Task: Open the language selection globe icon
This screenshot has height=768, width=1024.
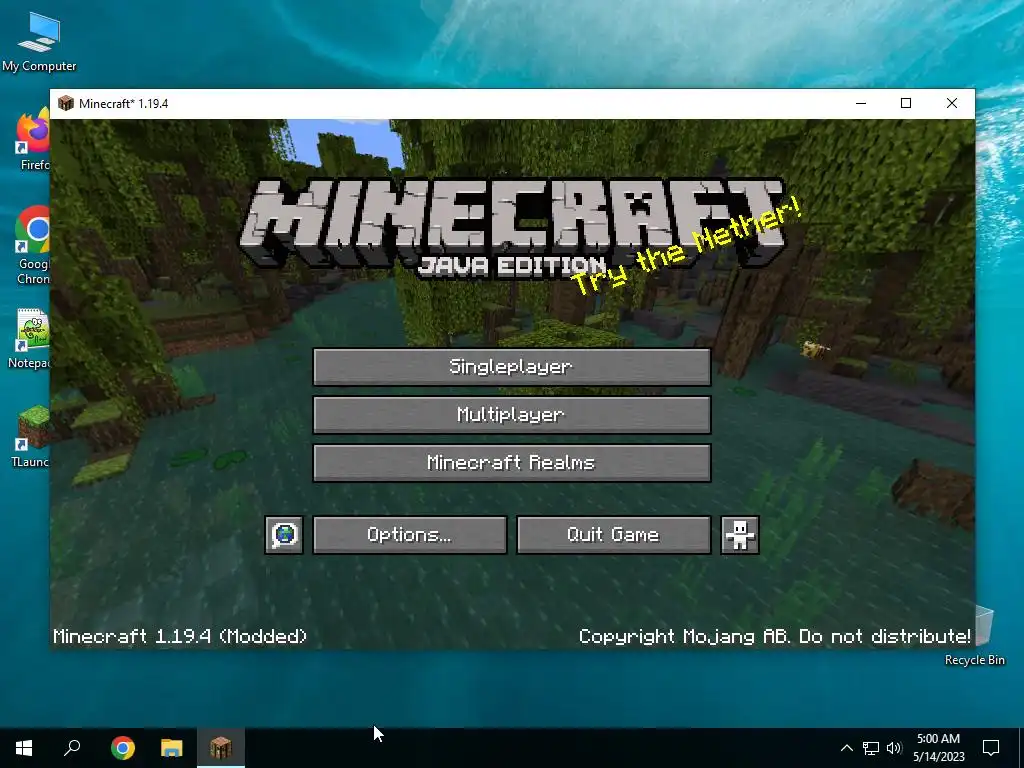Action: click(284, 535)
